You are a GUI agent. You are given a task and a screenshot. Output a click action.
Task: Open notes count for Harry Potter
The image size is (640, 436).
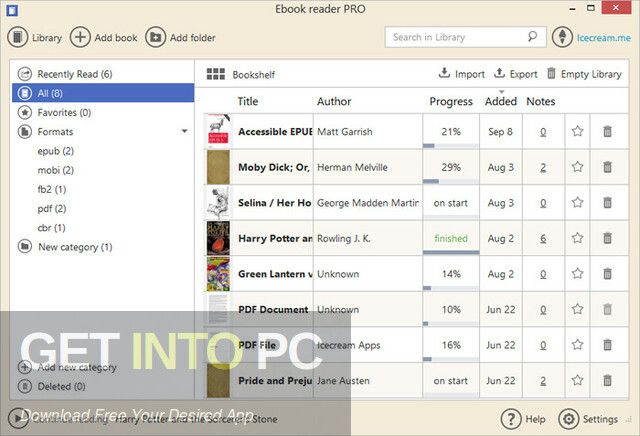(543, 238)
